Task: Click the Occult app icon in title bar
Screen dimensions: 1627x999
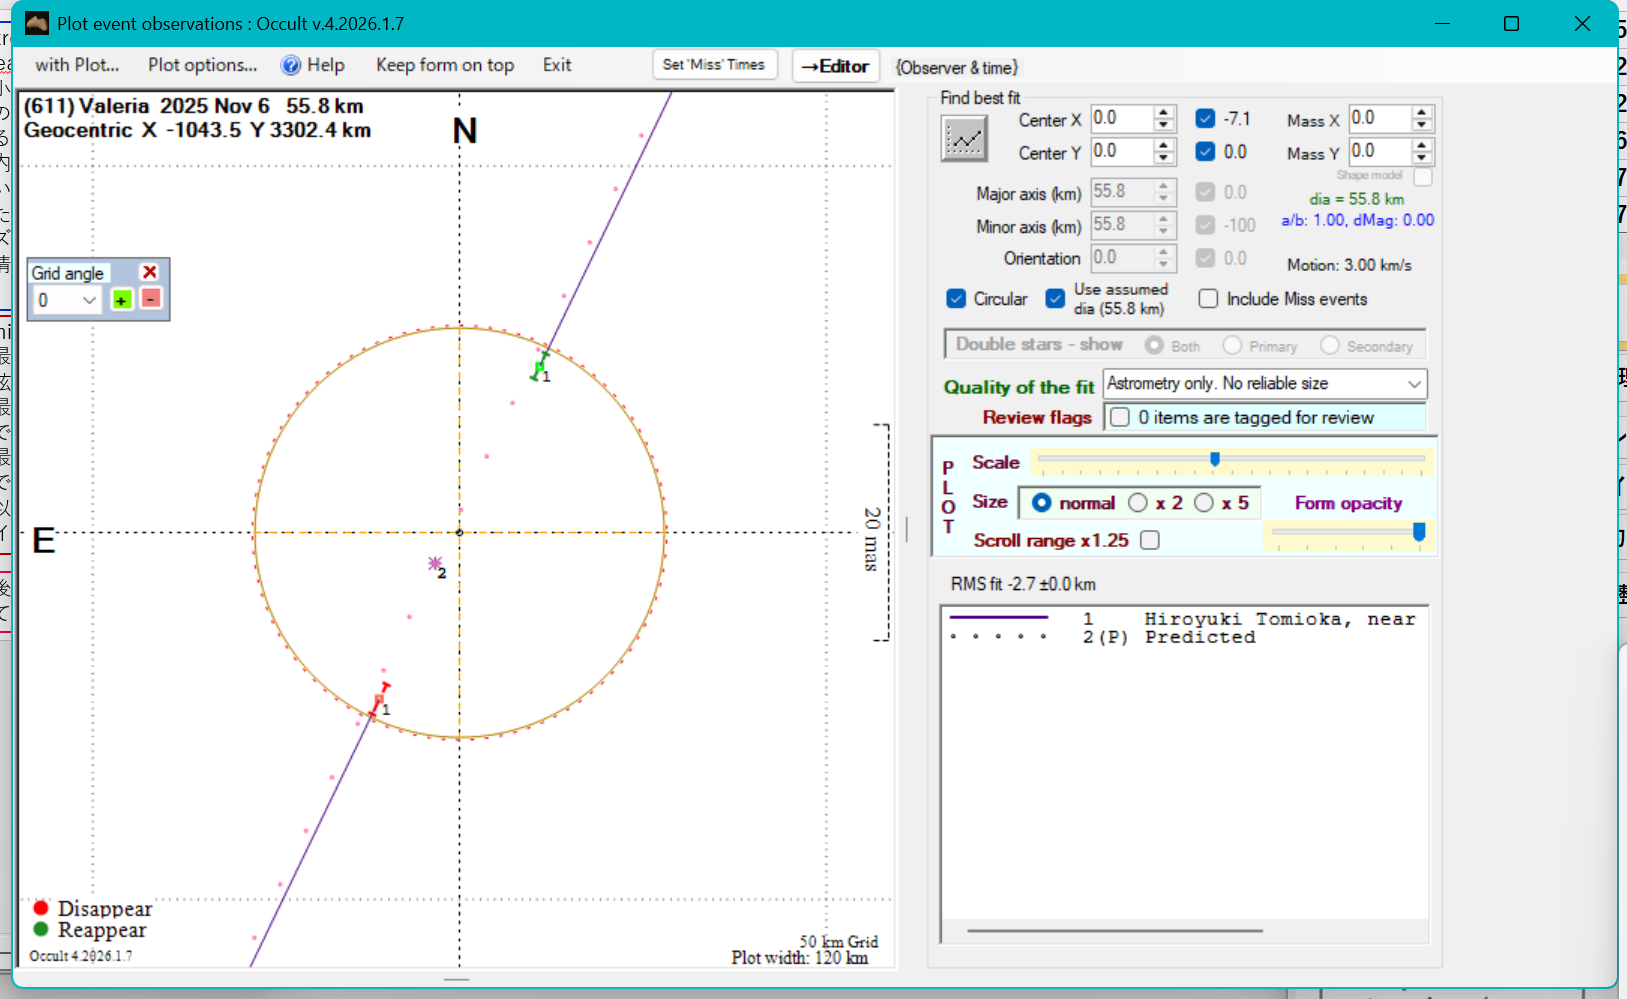Action: 37,23
